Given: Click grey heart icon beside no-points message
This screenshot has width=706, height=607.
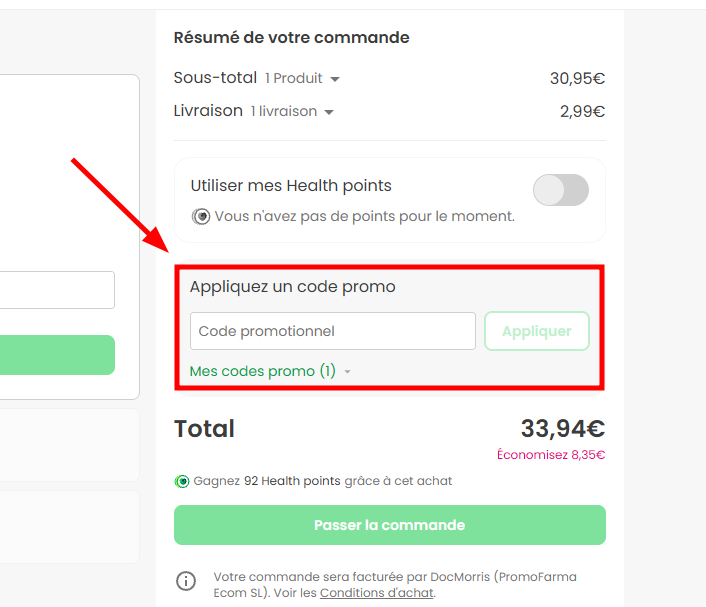Looking at the screenshot, I should point(201,216).
